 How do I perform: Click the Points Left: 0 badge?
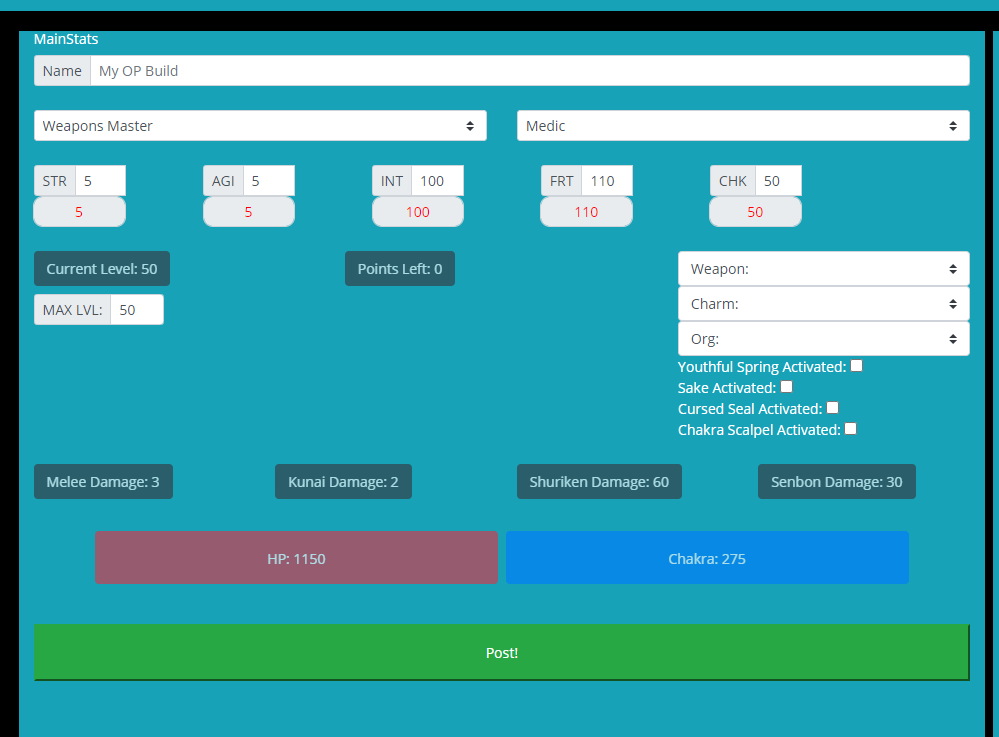399,269
